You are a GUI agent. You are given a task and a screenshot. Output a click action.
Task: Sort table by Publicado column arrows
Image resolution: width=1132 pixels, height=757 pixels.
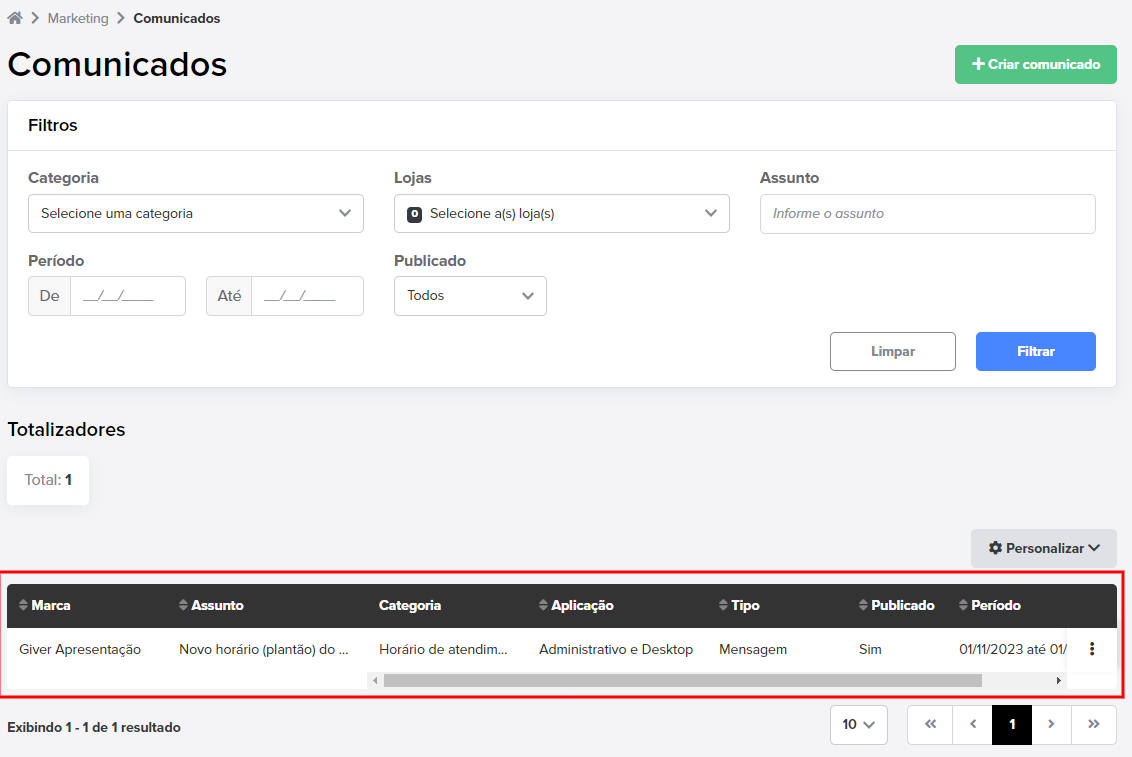coord(863,605)
